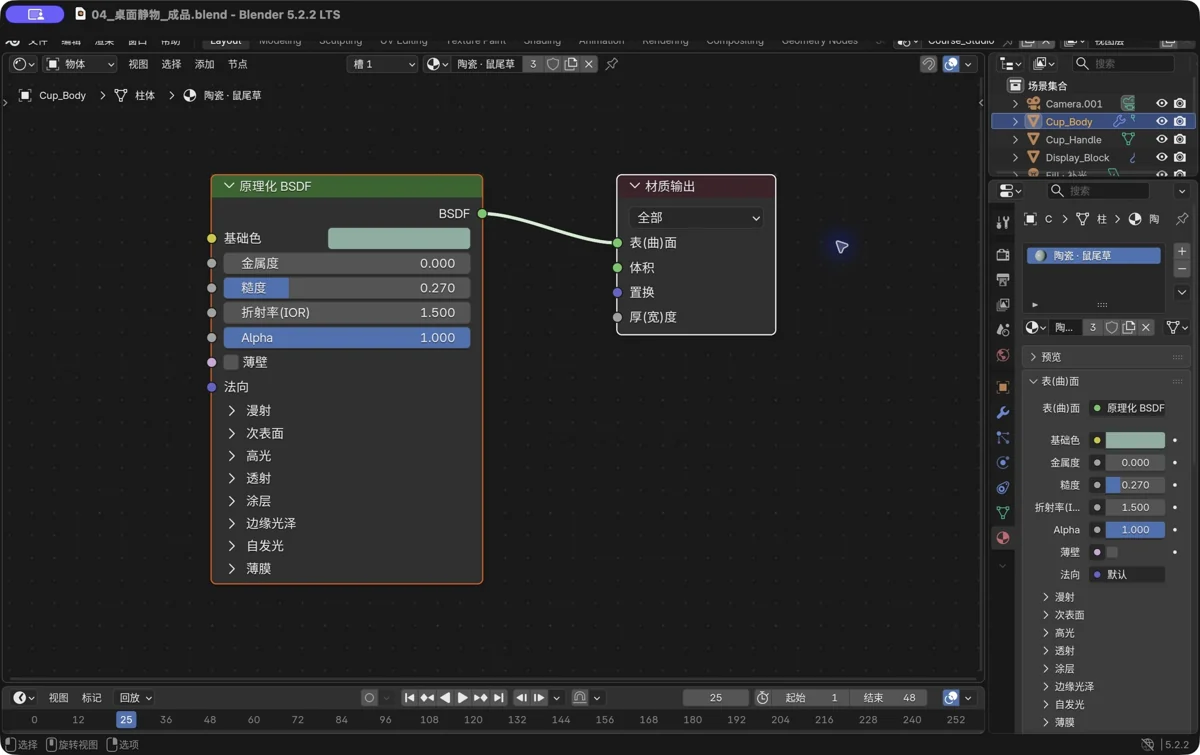Open 添加 menu in node editor
Viewport: 1200px width, 755px height.
pyautogui.click(x=205, y=64)
